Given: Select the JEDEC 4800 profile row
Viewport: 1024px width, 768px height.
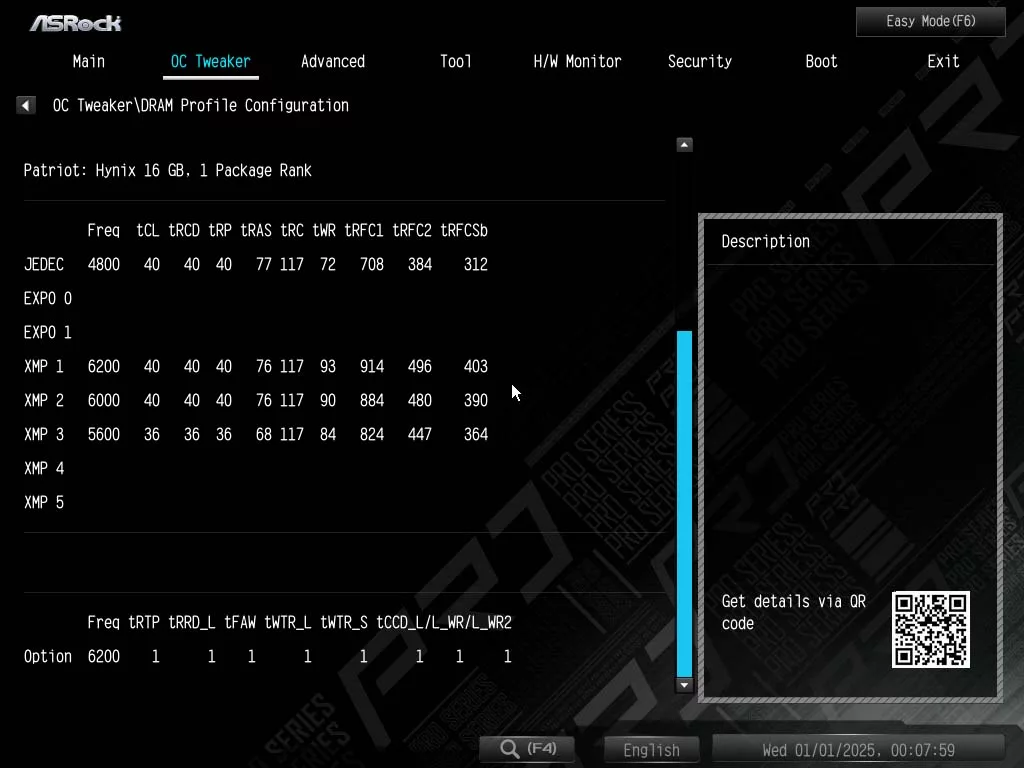Looking at the screenshot, I should tap(255, 265).
